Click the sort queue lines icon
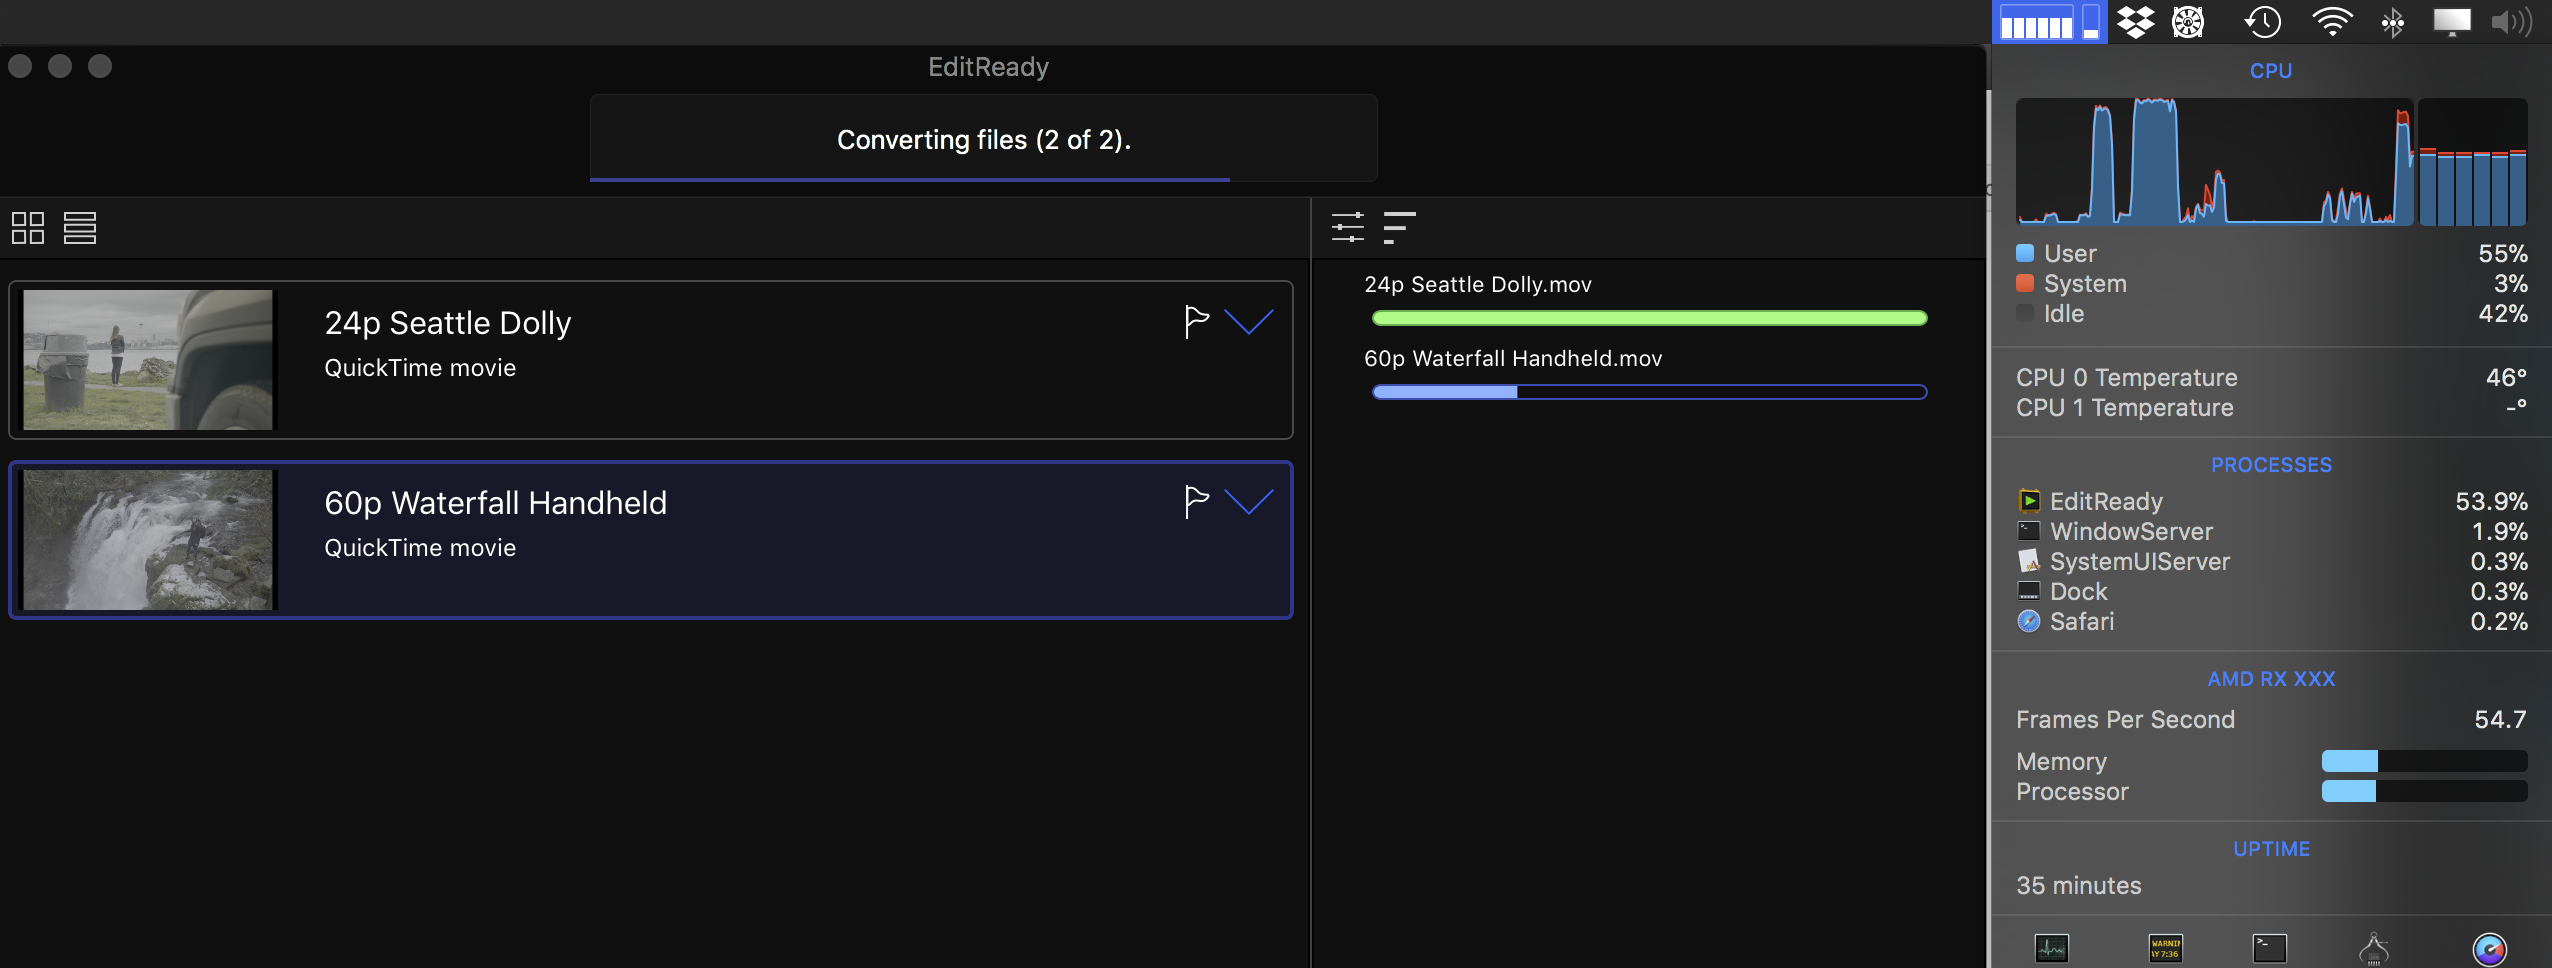The width and height of the screenshot is (2552, 968). click(x=1399, y=227)
